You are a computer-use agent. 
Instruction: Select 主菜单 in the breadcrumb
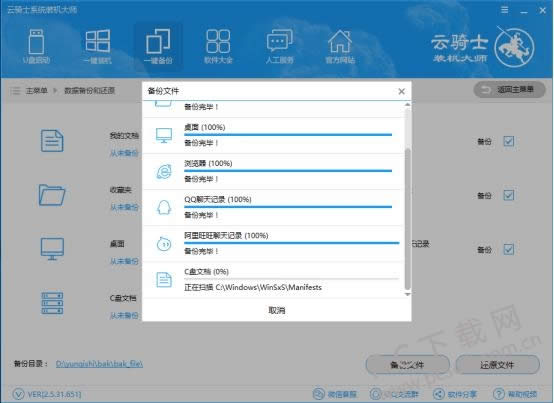(x=36, y=91)
